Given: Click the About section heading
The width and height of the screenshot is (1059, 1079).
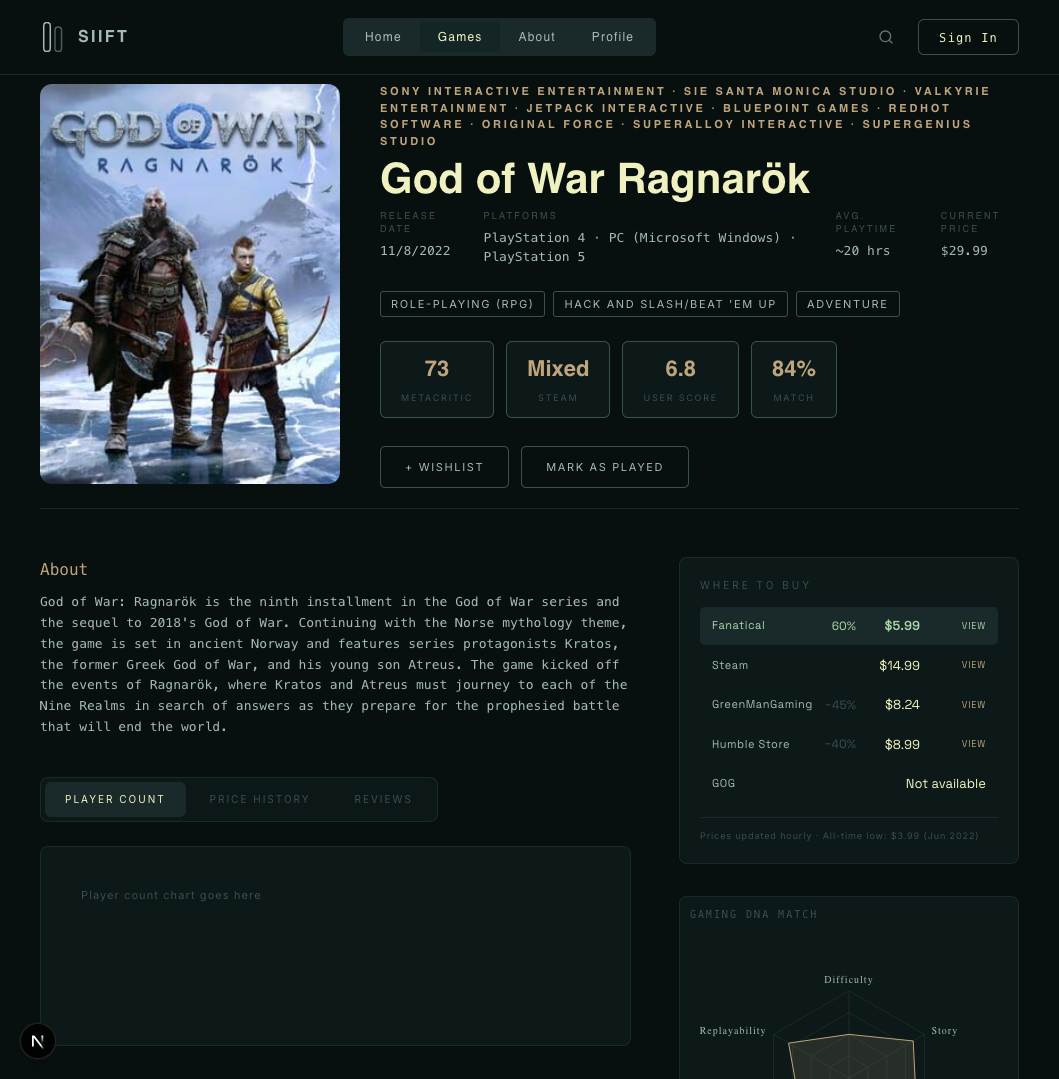Looking at the screenshot, I should [63, 569].
